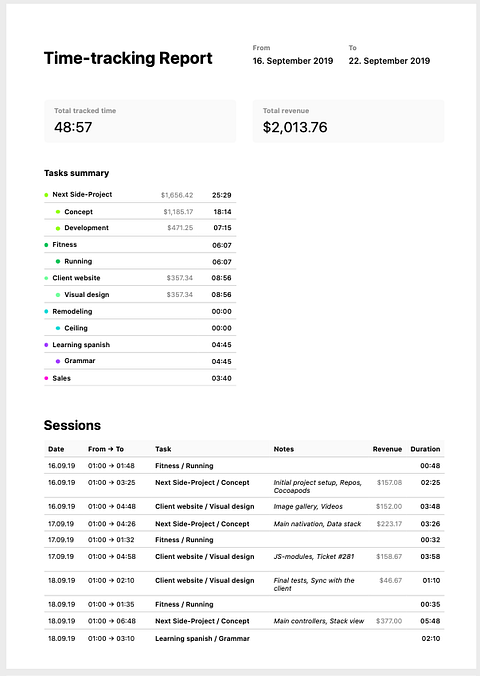Click the Date column header in Sessions

[x=56, y=449]
